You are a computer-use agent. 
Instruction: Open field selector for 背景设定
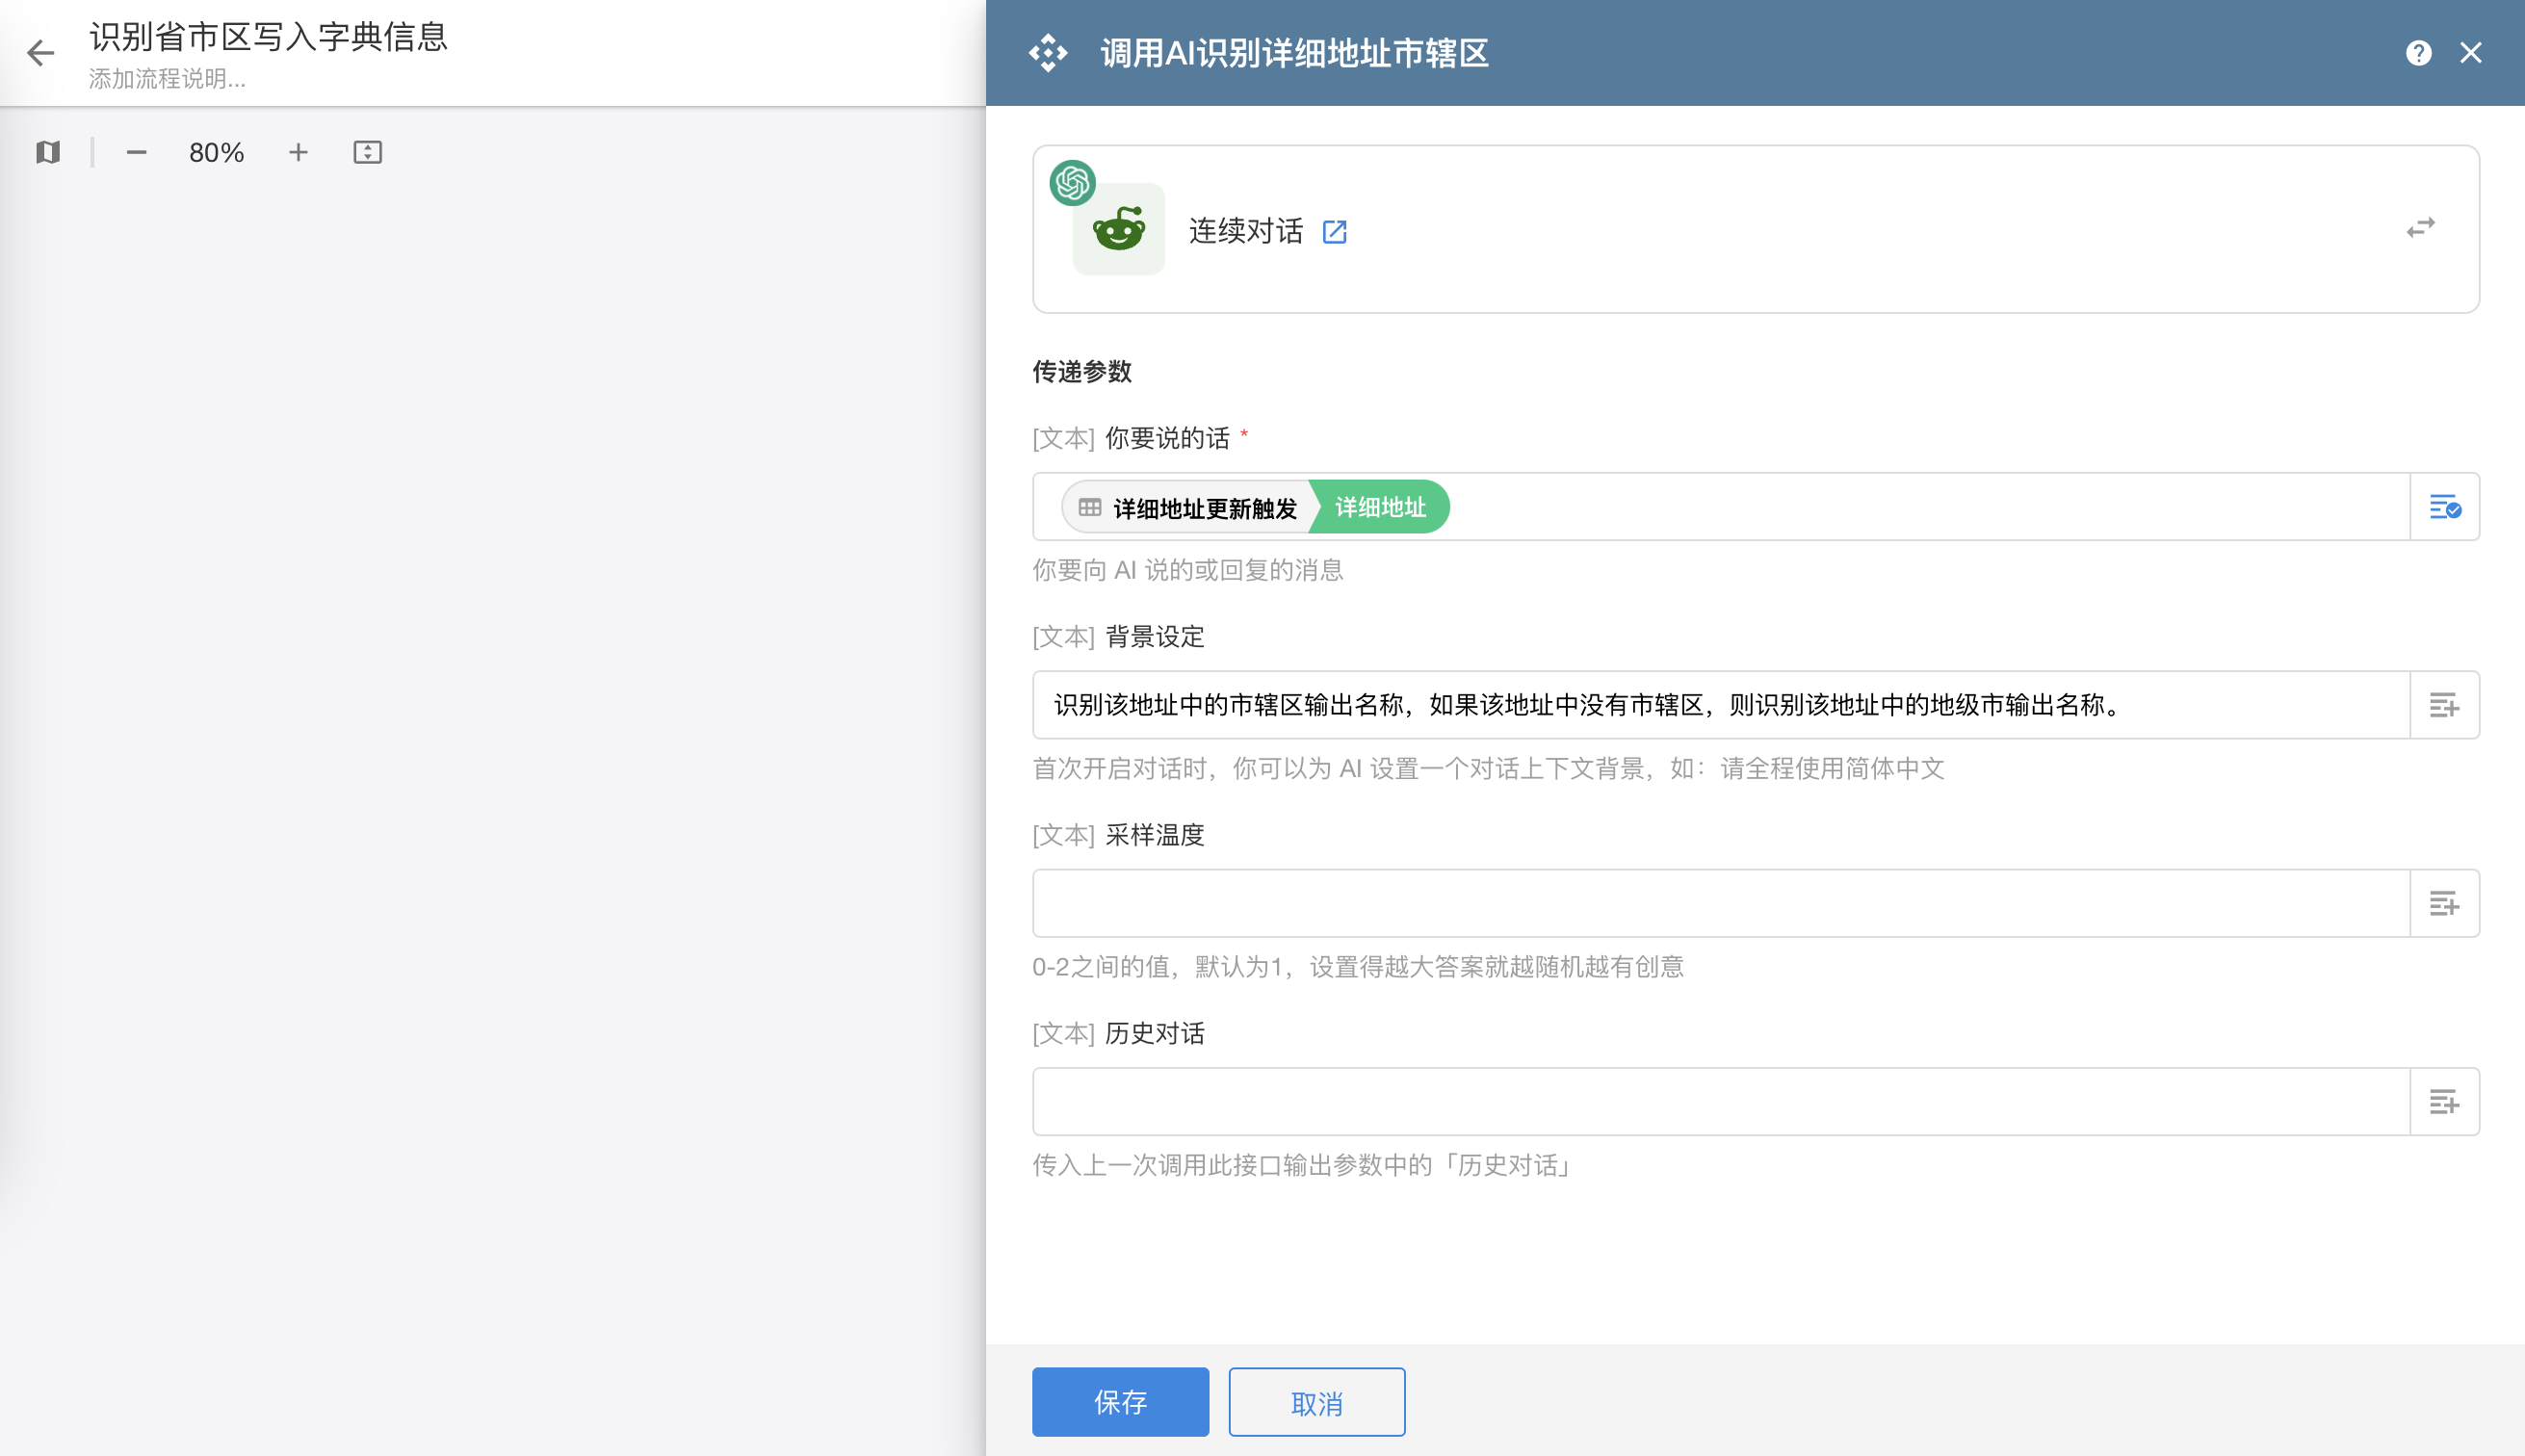point(2444,705)
